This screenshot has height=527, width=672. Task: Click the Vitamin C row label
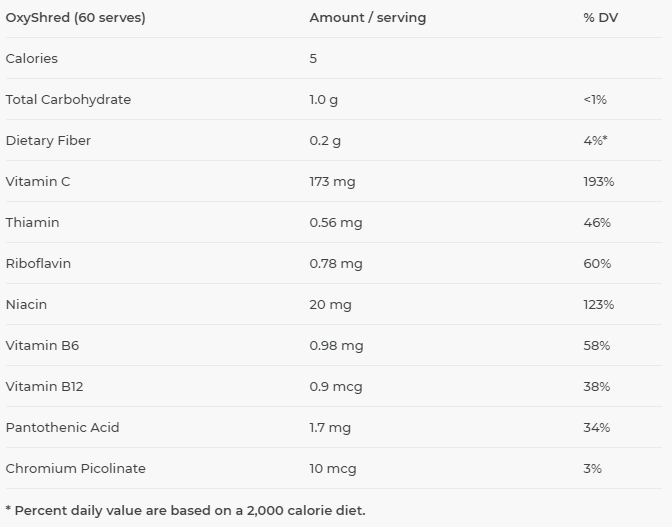click(38, 181)
